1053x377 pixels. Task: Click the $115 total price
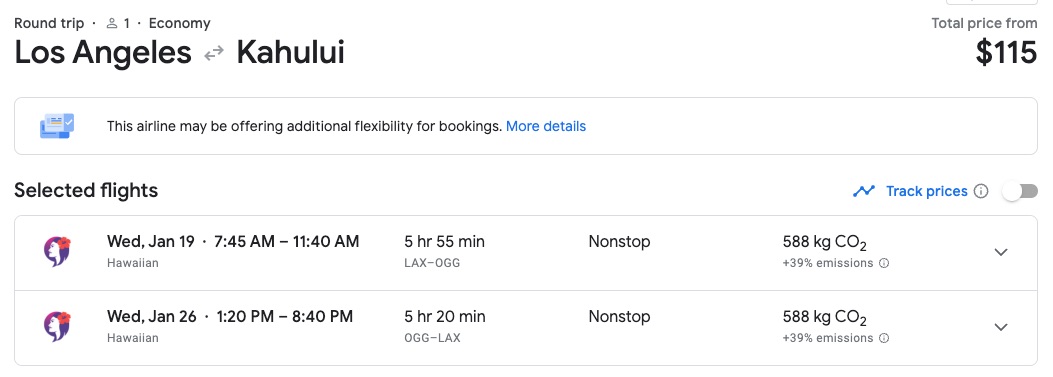click(1006, 53)
